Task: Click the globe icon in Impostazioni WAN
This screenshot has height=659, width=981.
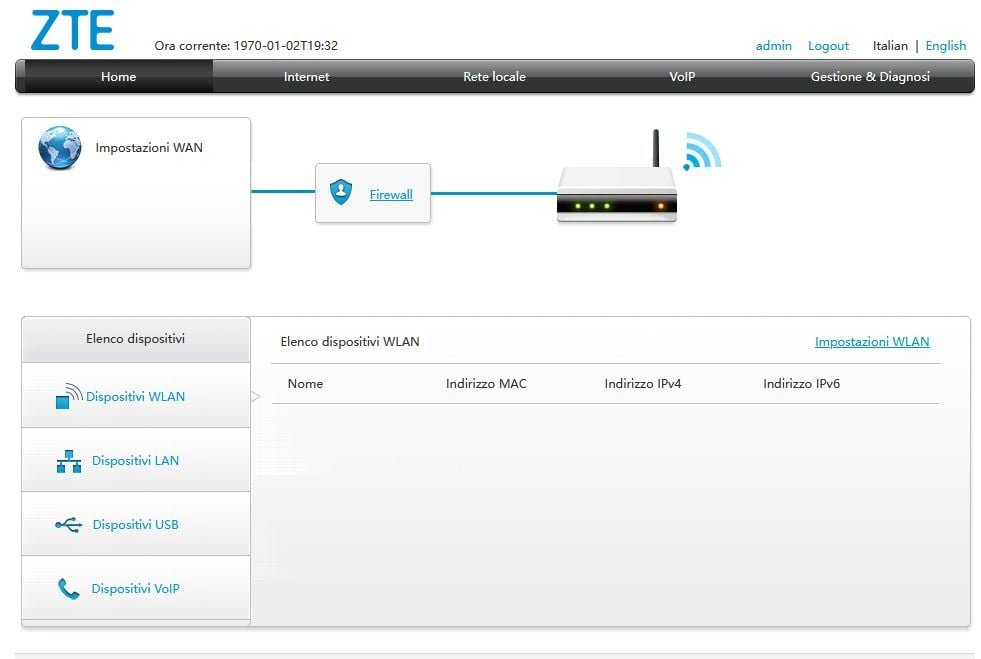Action: (59, 148)
